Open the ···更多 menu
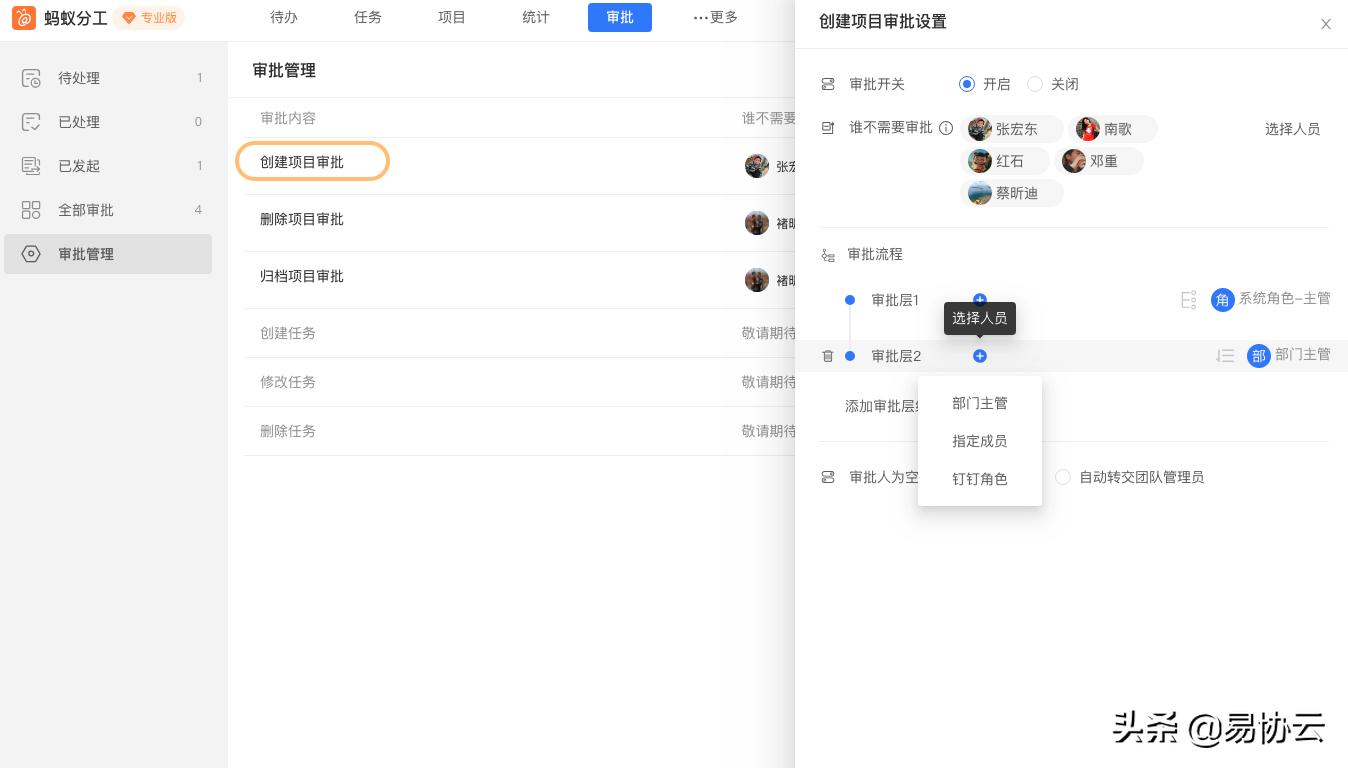This screenshot has height=768, width=1348. pos(714,17)
